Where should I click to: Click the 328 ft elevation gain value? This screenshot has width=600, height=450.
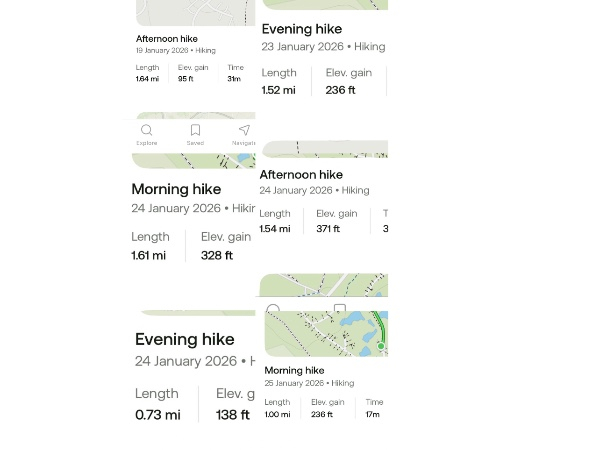[x=217, y=255]
